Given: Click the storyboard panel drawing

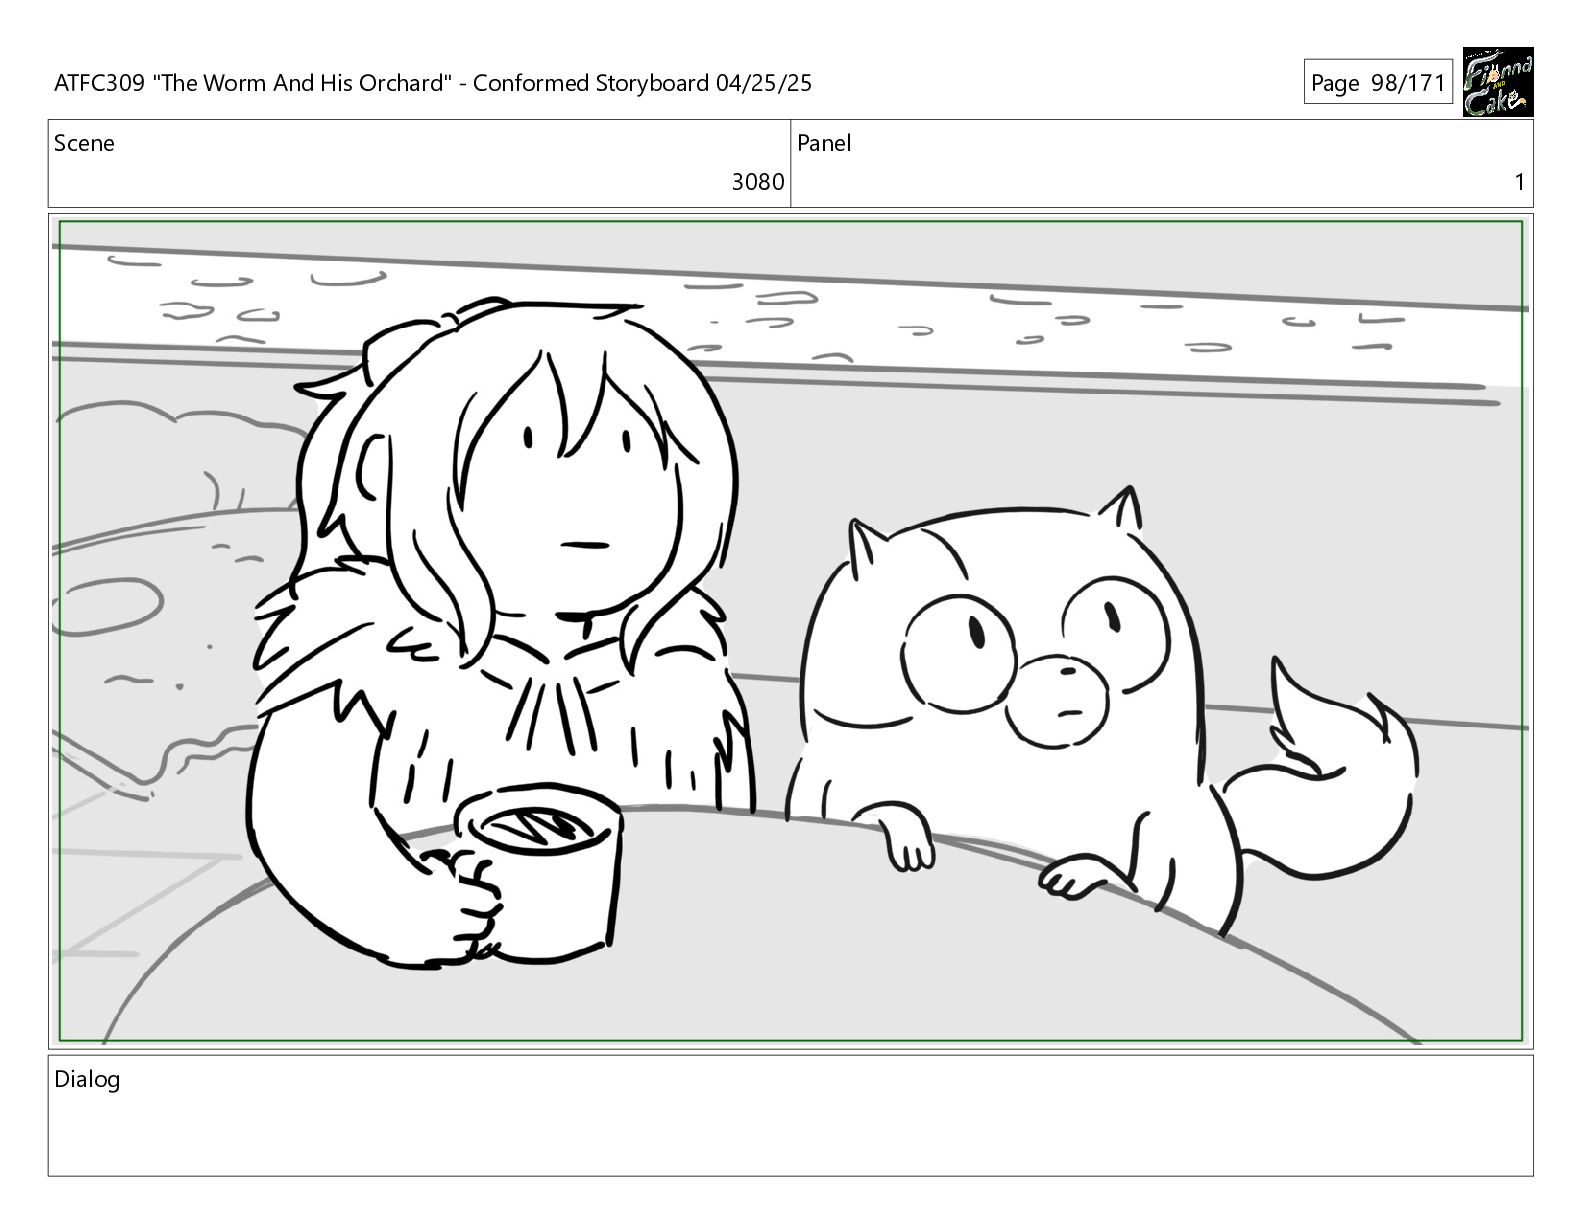Looking at the screenshot, I should pos(790,631).
